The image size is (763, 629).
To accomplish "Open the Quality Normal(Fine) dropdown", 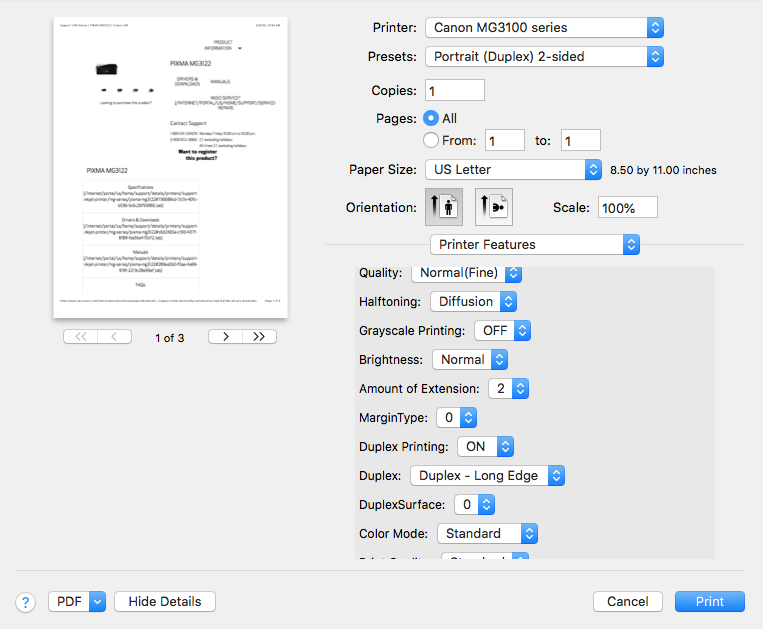I will coord(467,273).
